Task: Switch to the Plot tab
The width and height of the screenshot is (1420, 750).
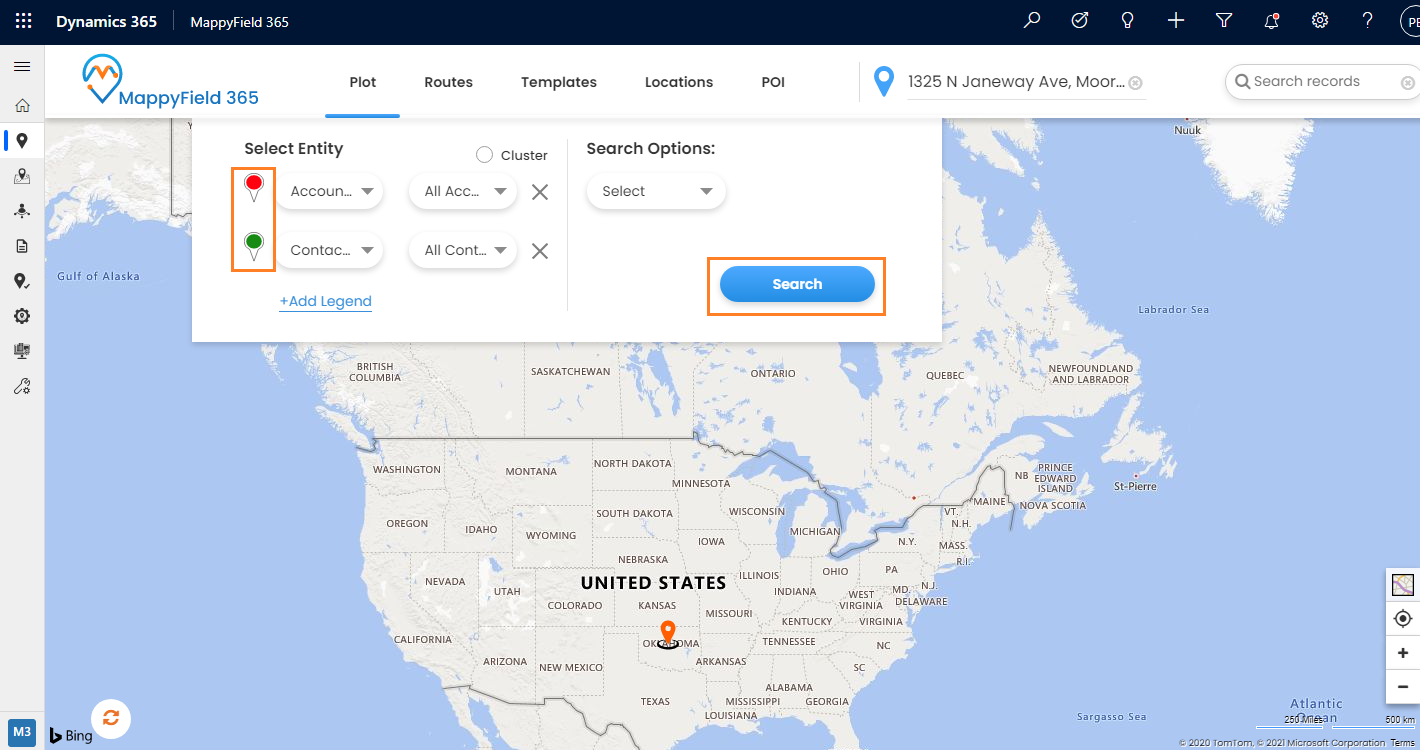Action: point(363,82)
